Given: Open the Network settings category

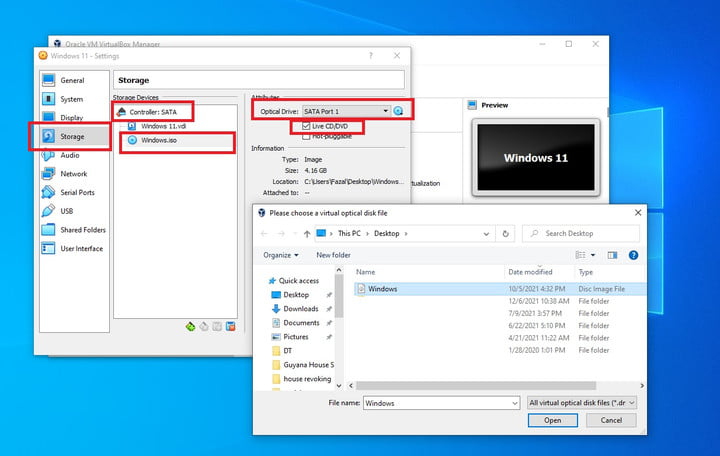Looking at the screenshot, I should click(x=74, y=174).
